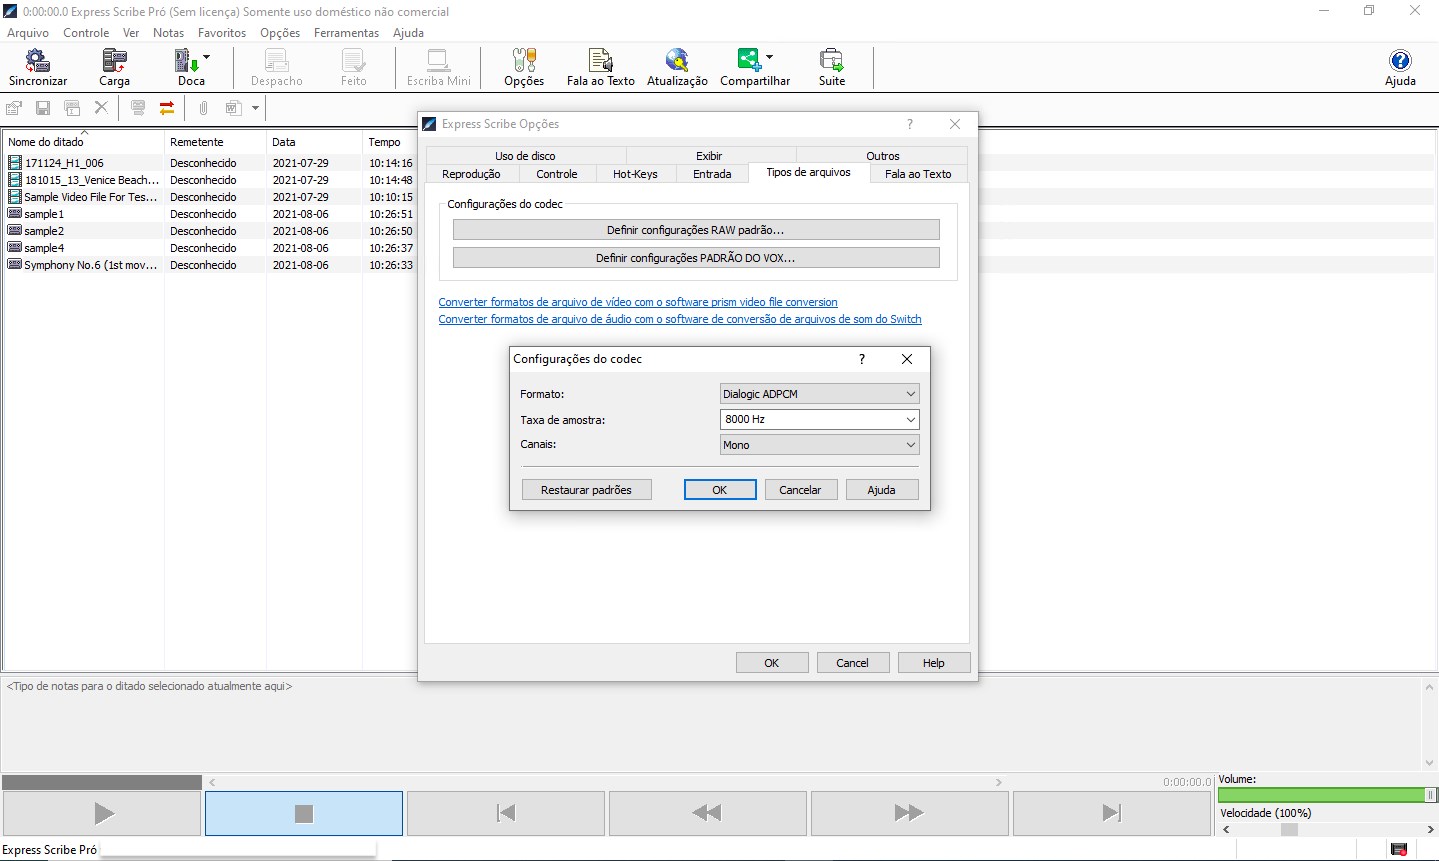Screen dimensions: 1439x861
Task: Open the Ver menu
Action: tap(131, 33)
